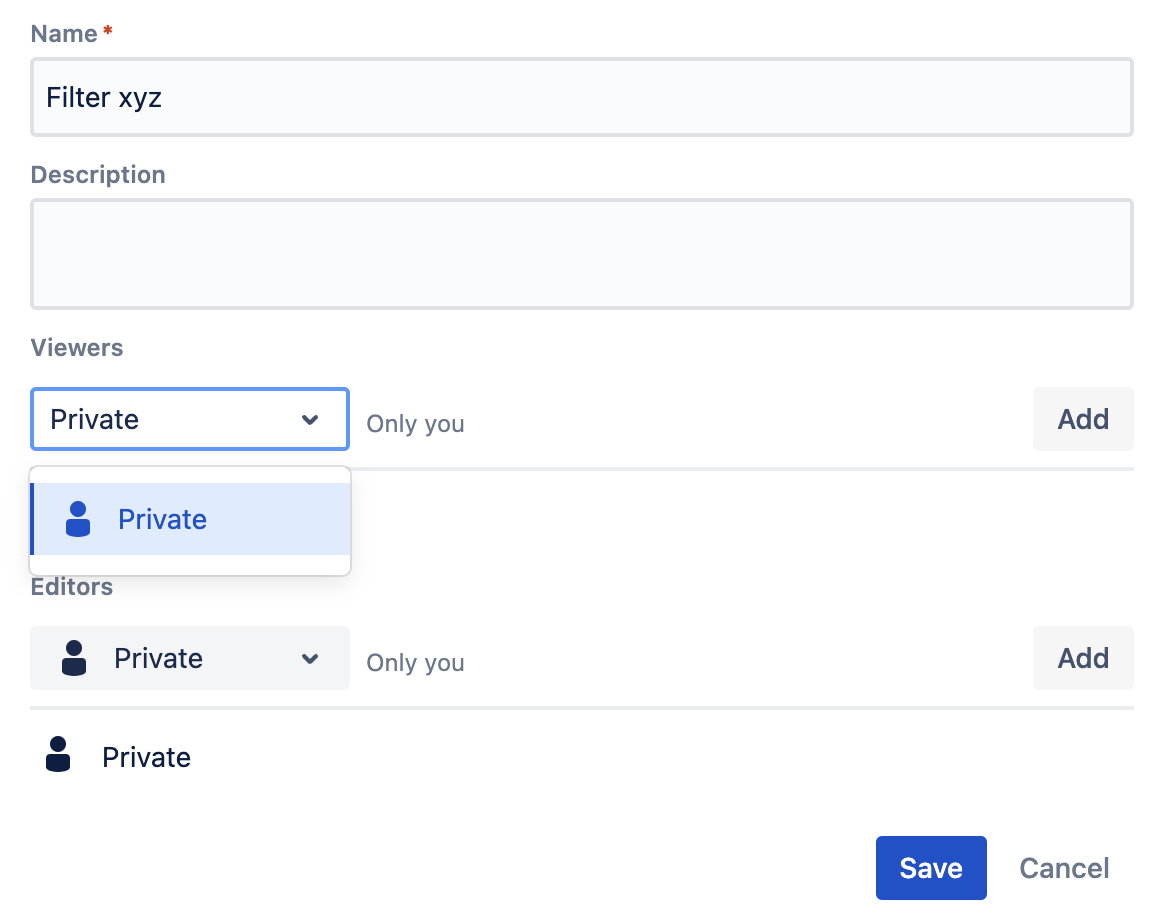Click the "Only you" text beside the Viewers dropdown
The image size is (1162, 920).
tap(415, 424)
